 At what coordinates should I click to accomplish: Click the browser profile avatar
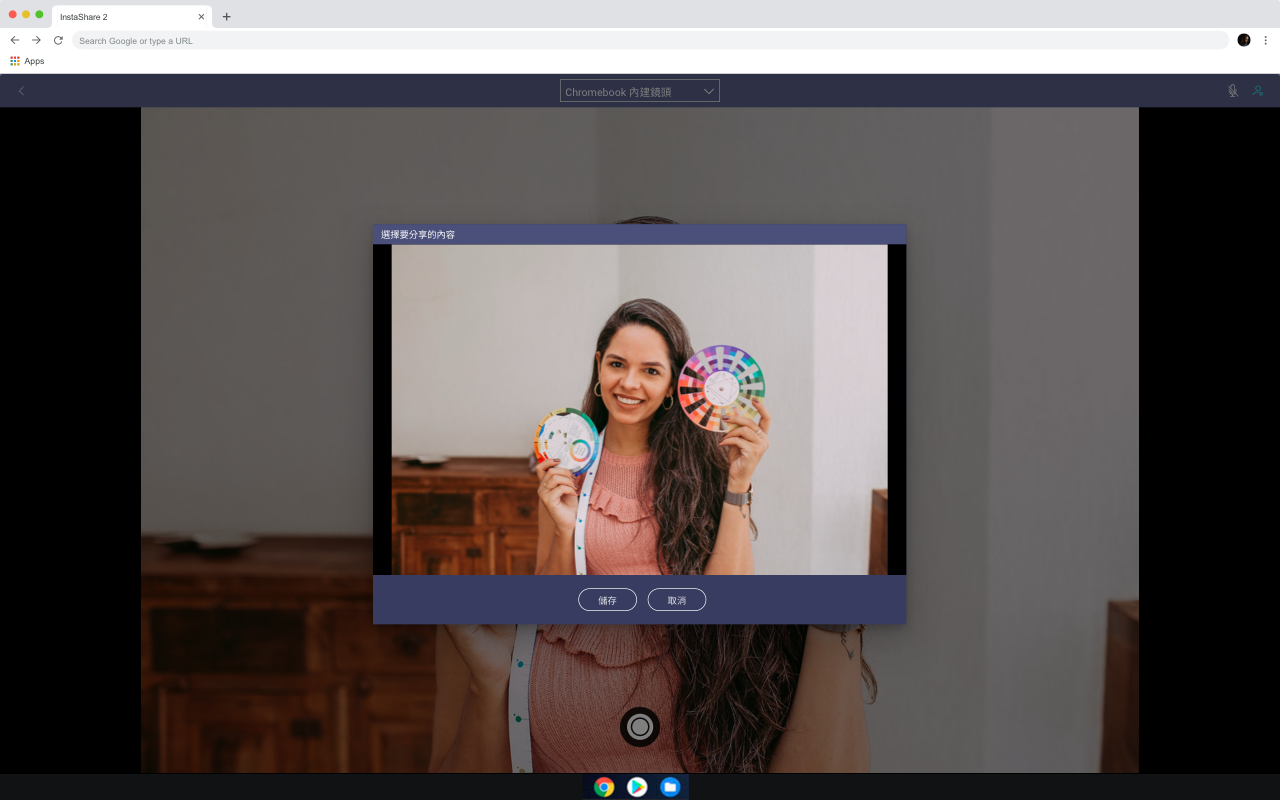click(1244, 40)
